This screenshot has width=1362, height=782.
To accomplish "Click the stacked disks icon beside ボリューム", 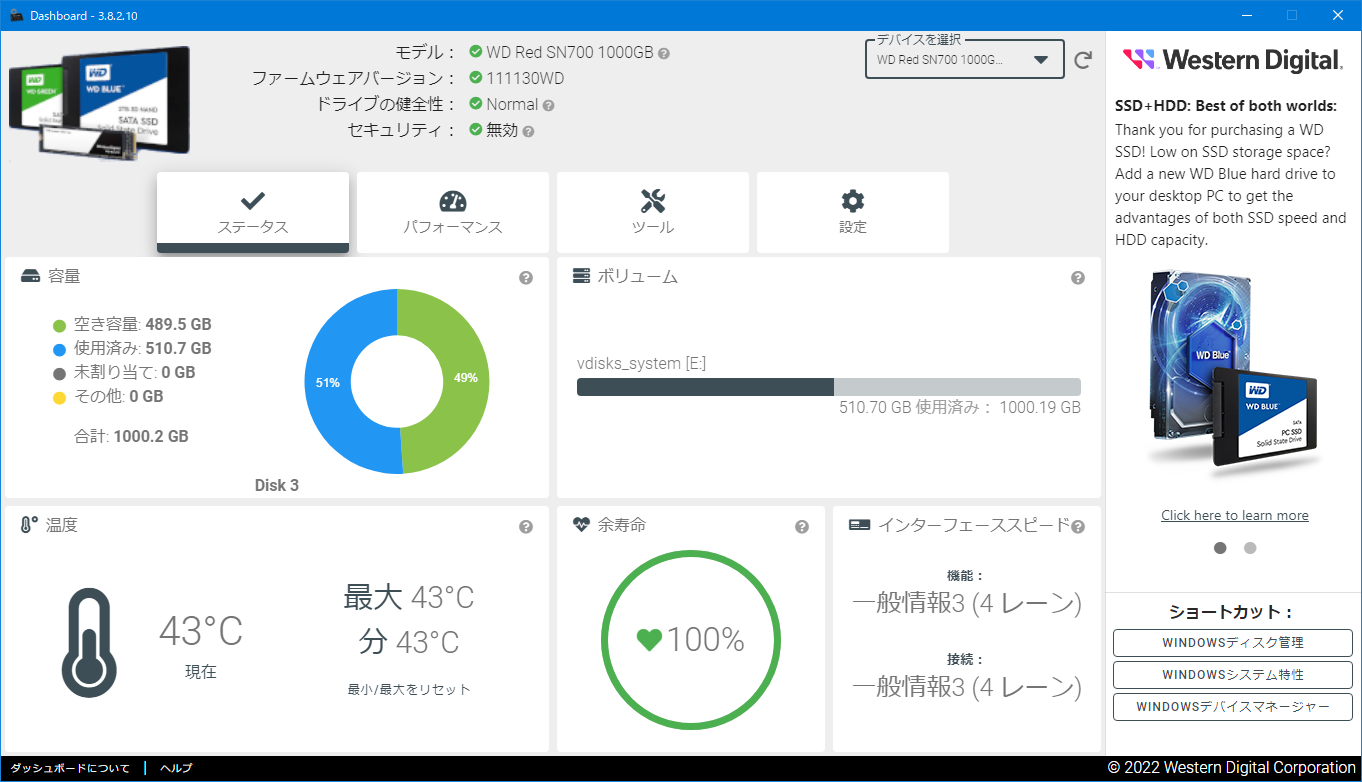I will click(581, 276).
